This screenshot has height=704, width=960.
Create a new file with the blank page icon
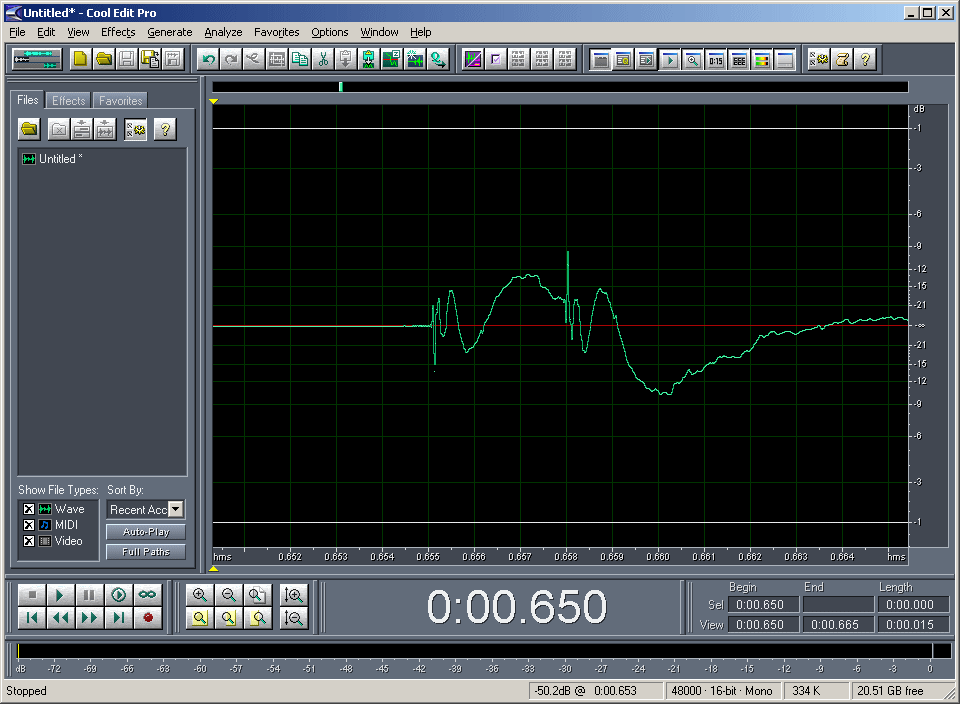tap(80, 59)
